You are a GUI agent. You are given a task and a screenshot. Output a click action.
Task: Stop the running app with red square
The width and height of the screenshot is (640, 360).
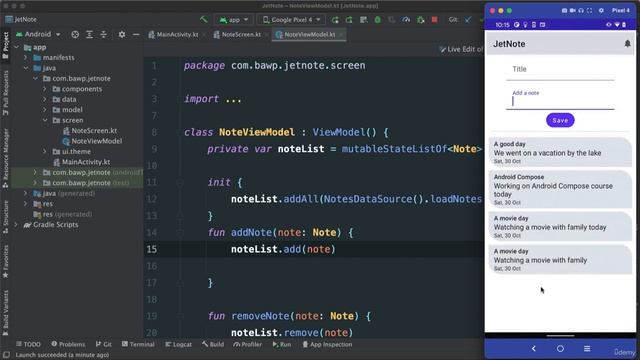(435, 20)
